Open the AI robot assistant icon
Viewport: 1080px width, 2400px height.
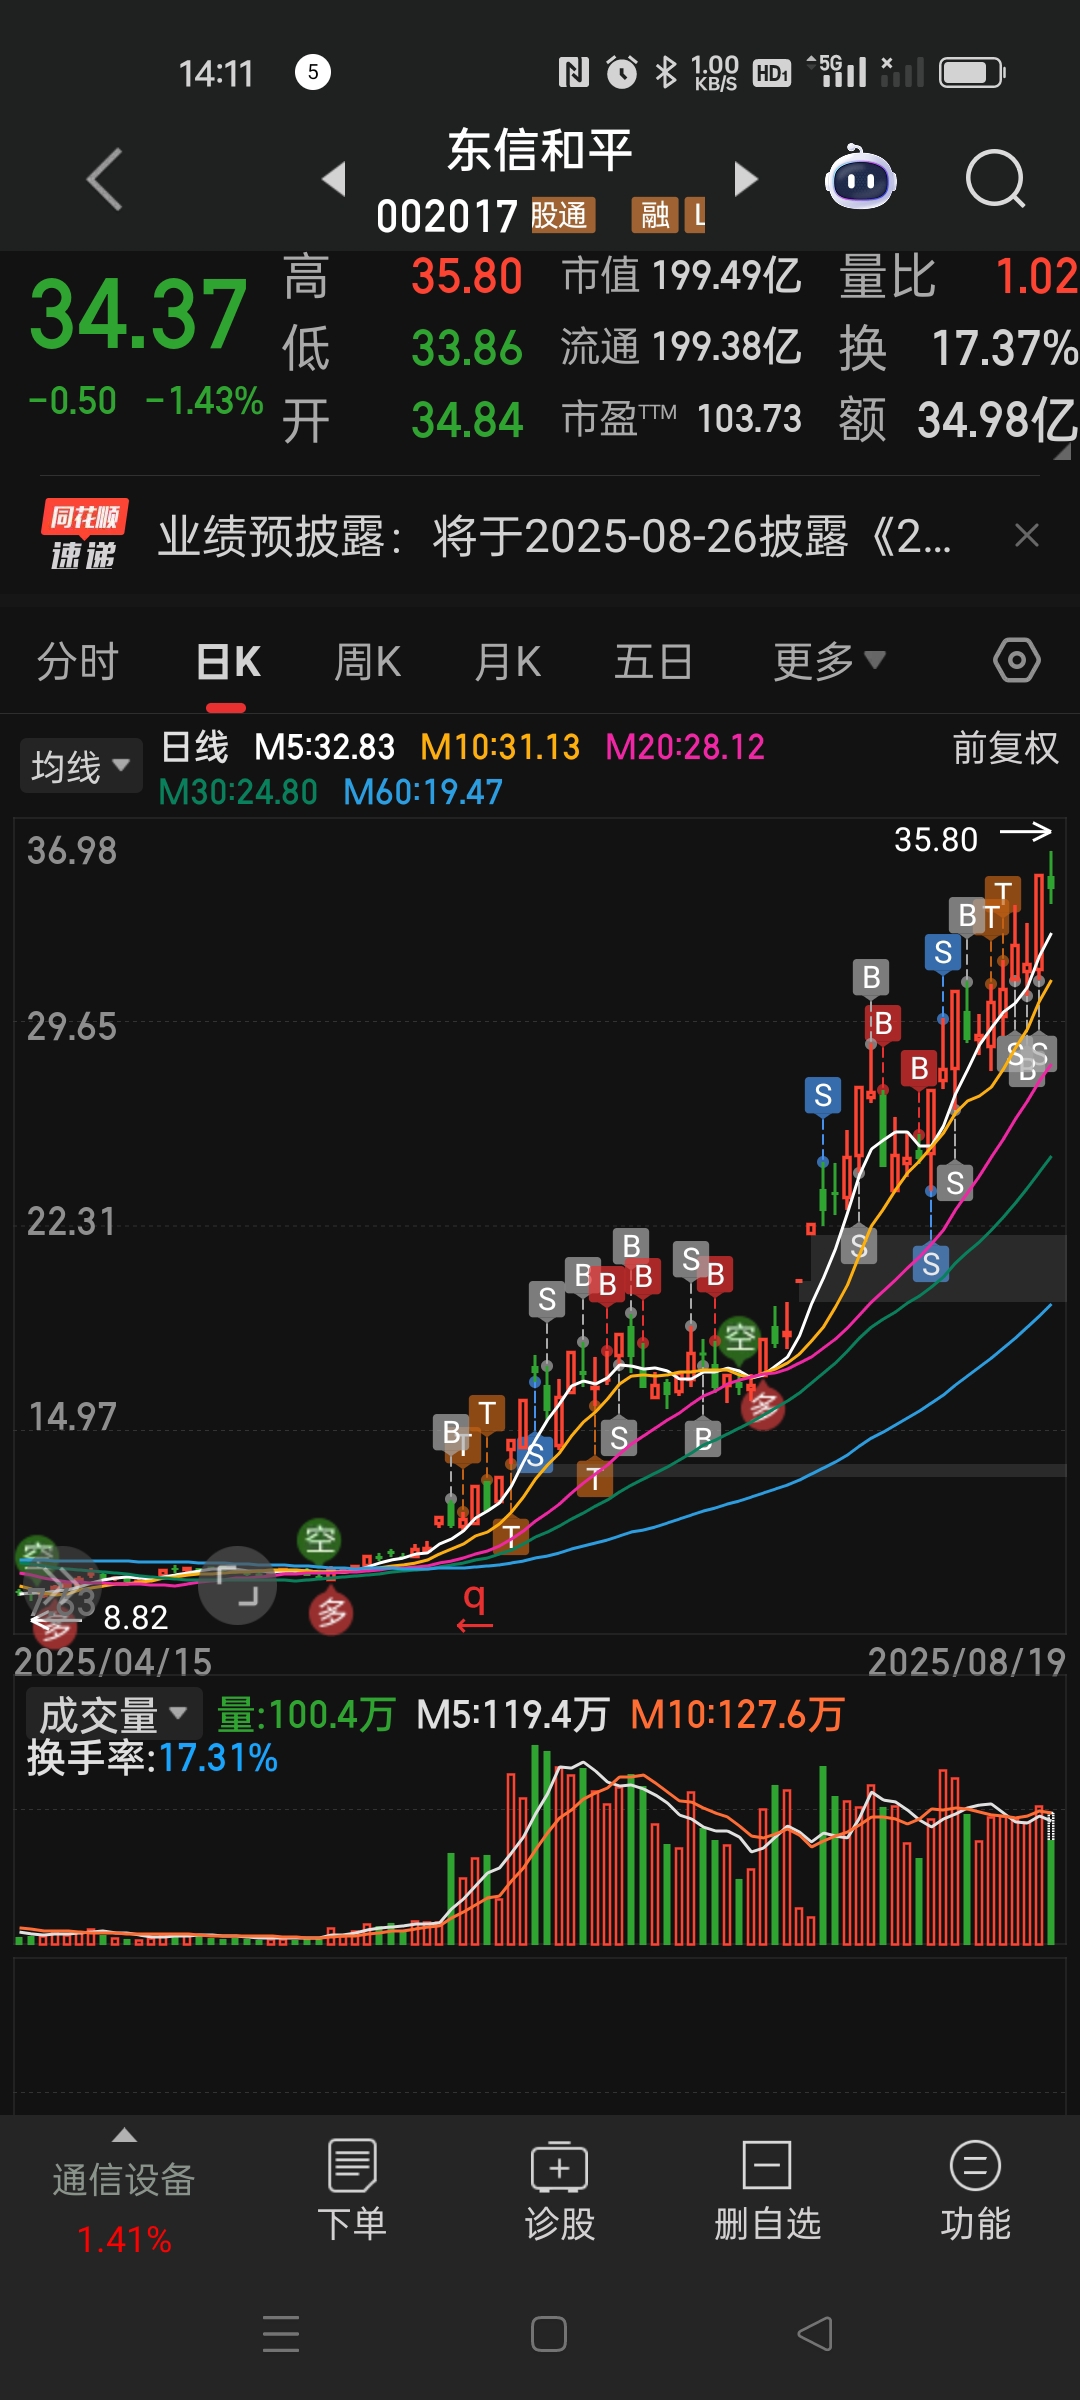click(x=860, y=178)
